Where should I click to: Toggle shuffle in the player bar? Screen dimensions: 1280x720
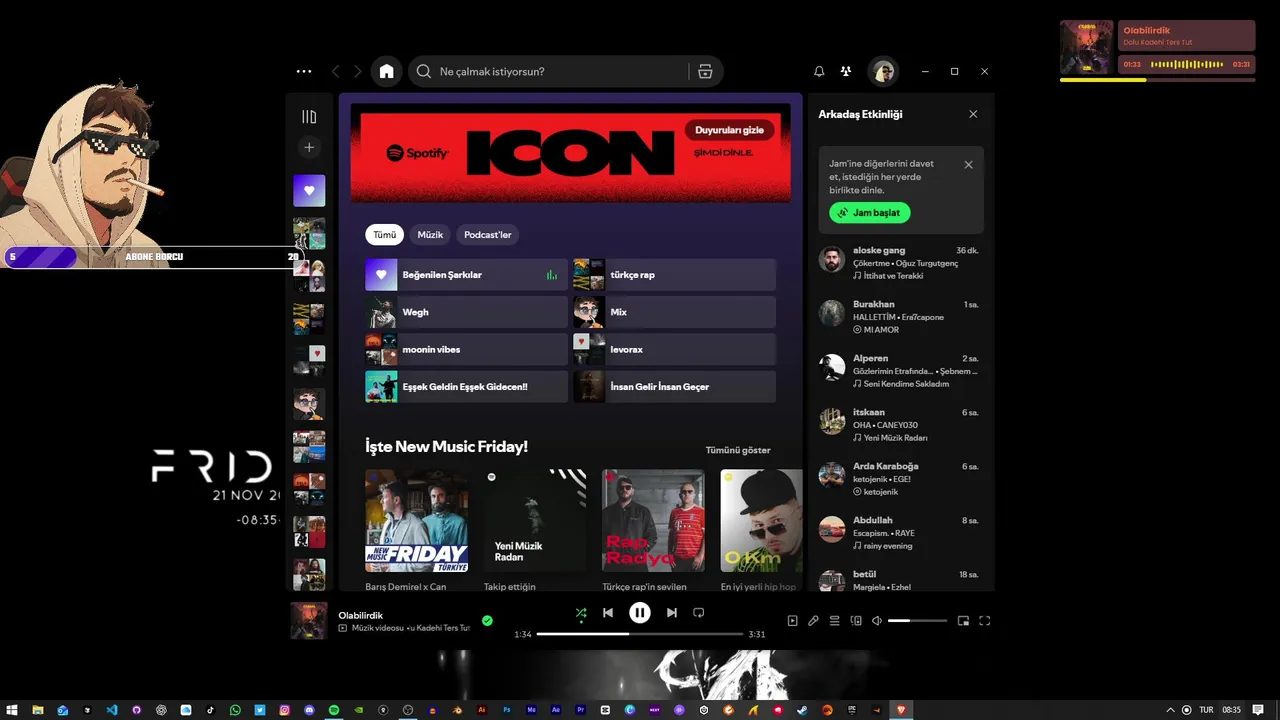581,613
